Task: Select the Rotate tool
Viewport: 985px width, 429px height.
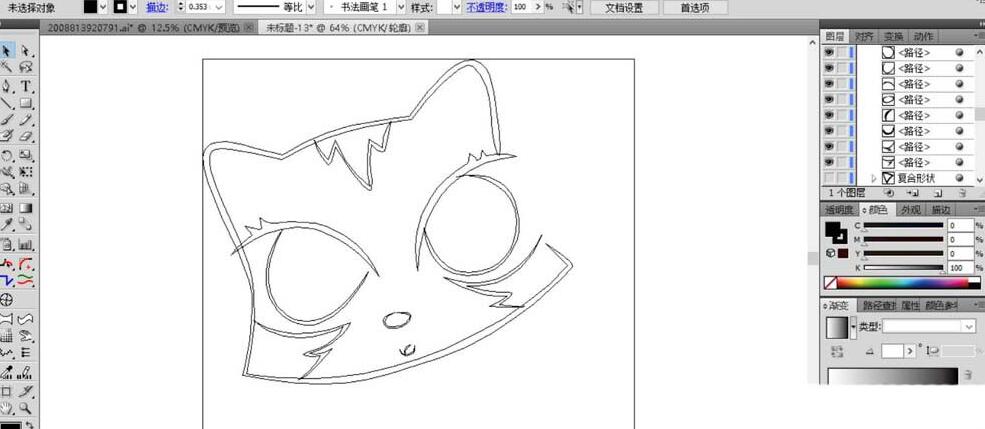Action: click(x=7, y=155)
